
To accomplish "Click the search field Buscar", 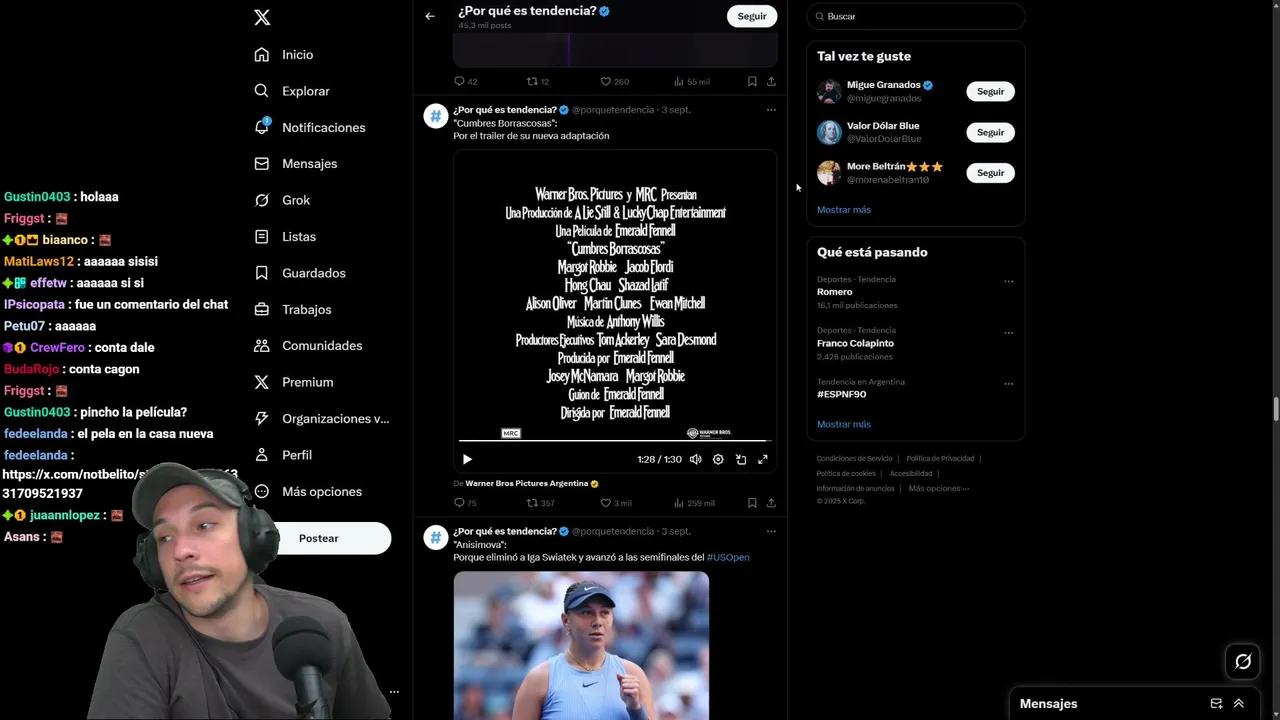I will coord(916,16).
